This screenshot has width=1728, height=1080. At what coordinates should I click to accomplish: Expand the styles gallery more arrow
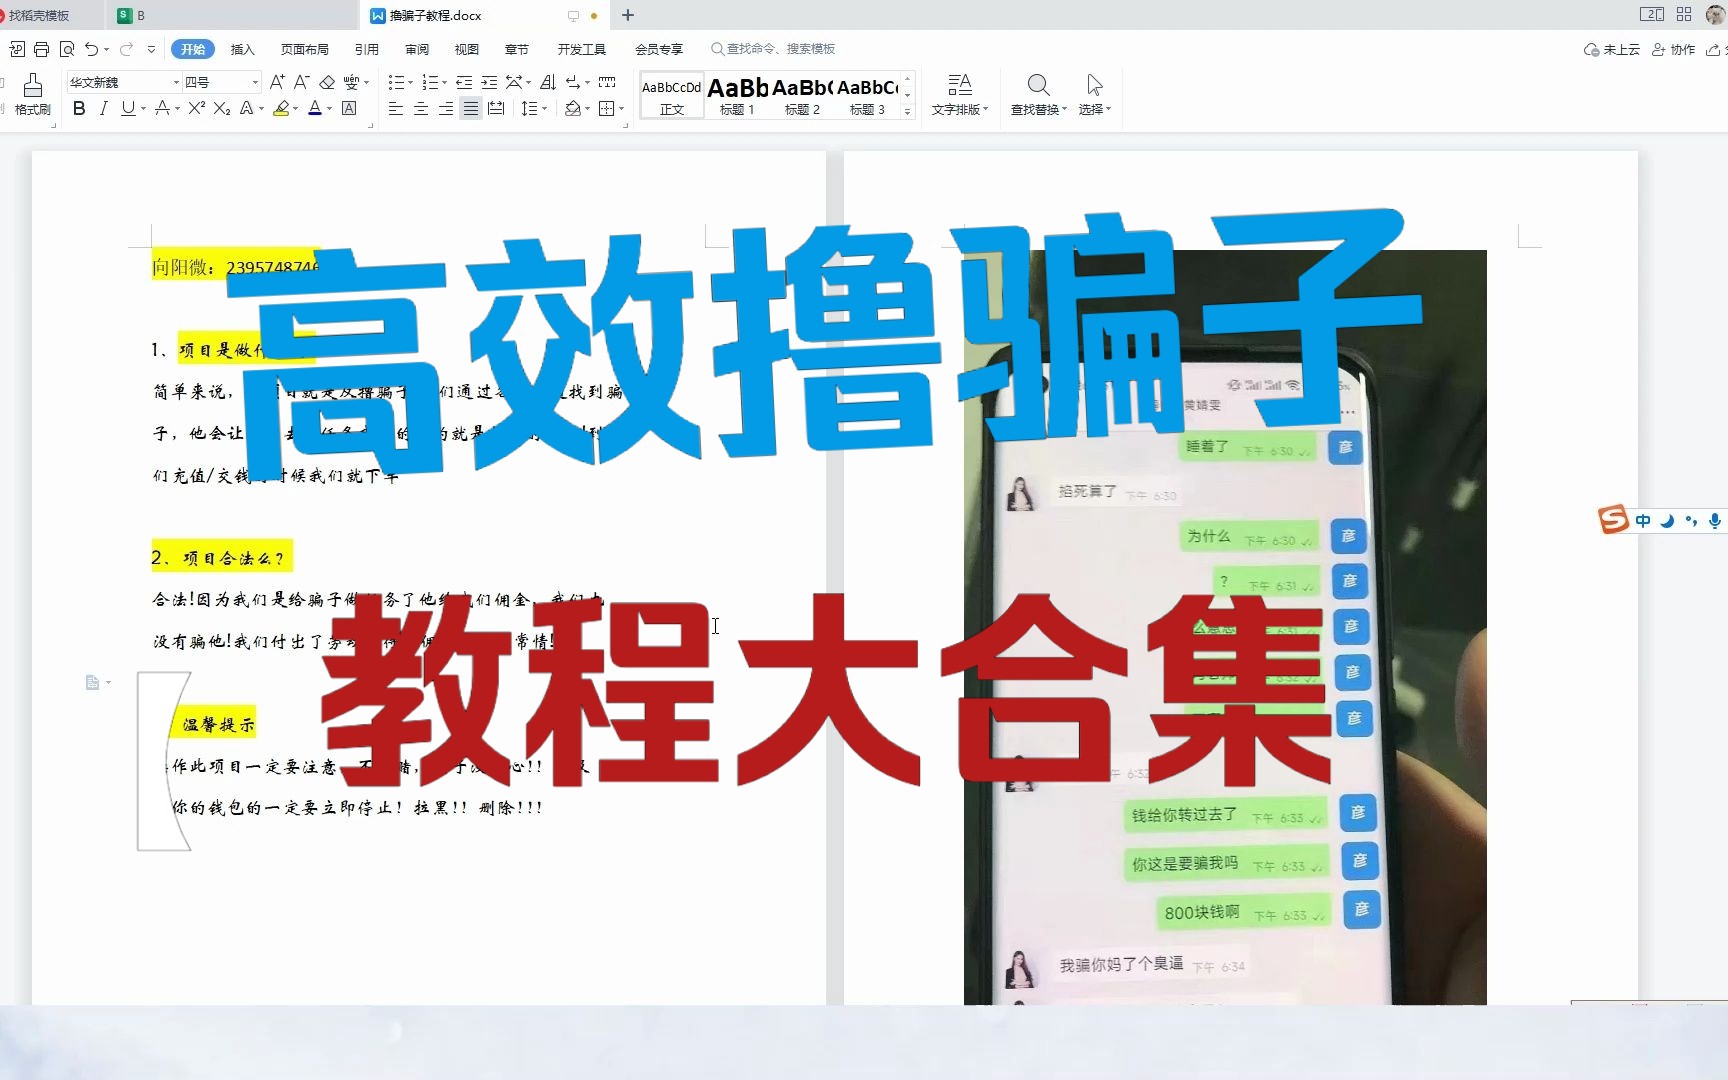(x=908, y=111)
